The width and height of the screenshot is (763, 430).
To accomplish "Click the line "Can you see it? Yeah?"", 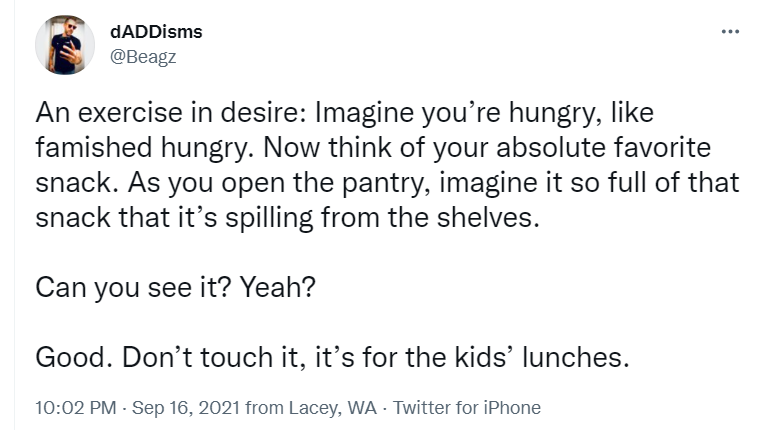I will (176, 287).
